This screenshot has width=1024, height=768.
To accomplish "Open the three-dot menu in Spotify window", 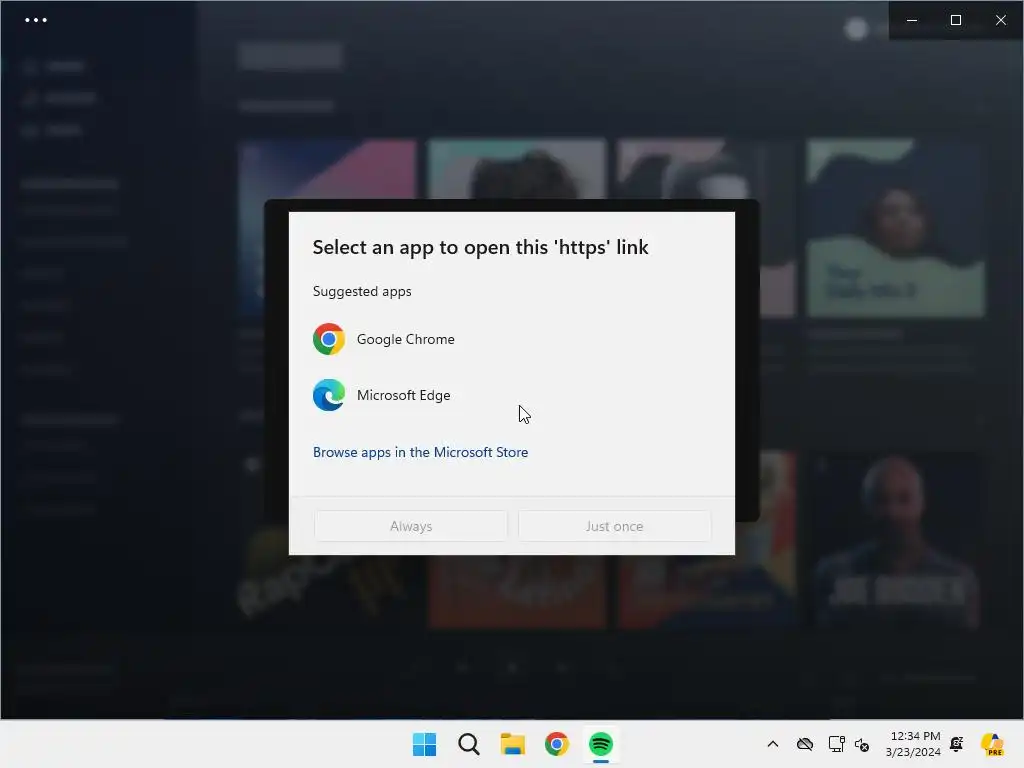I will 36,20.
